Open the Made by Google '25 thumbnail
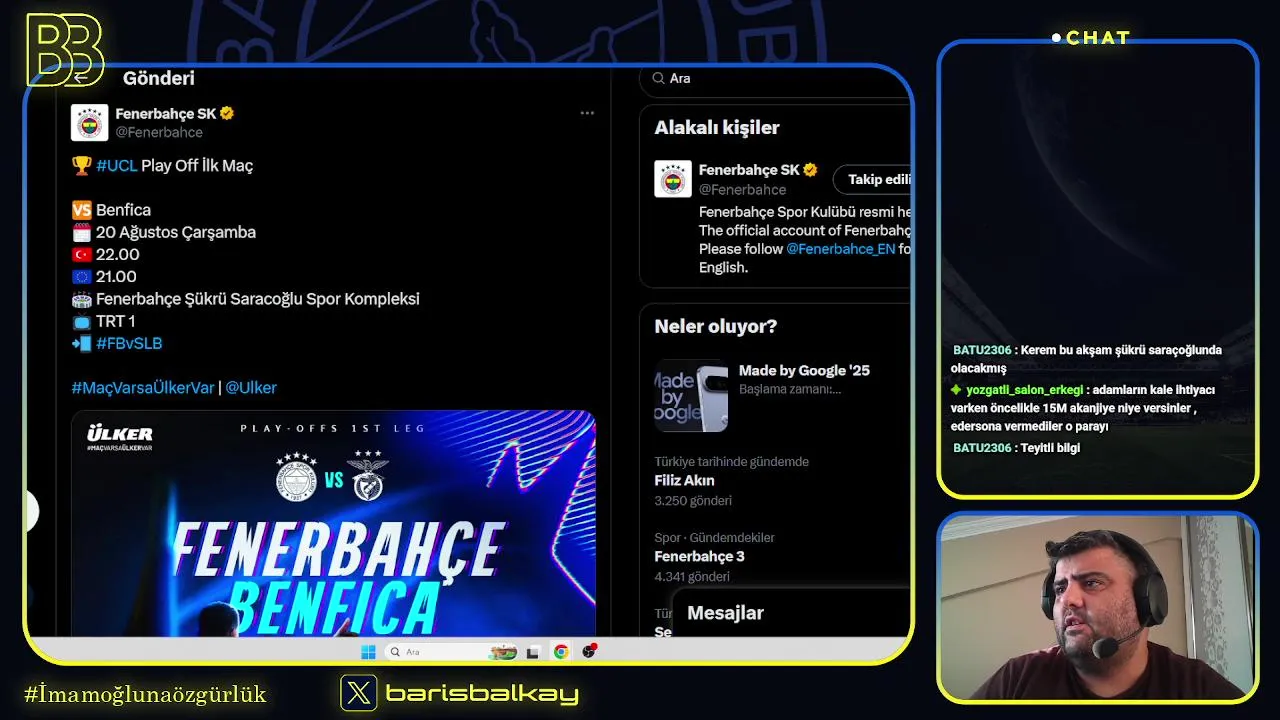1280x720 pixels. point(691,396)
